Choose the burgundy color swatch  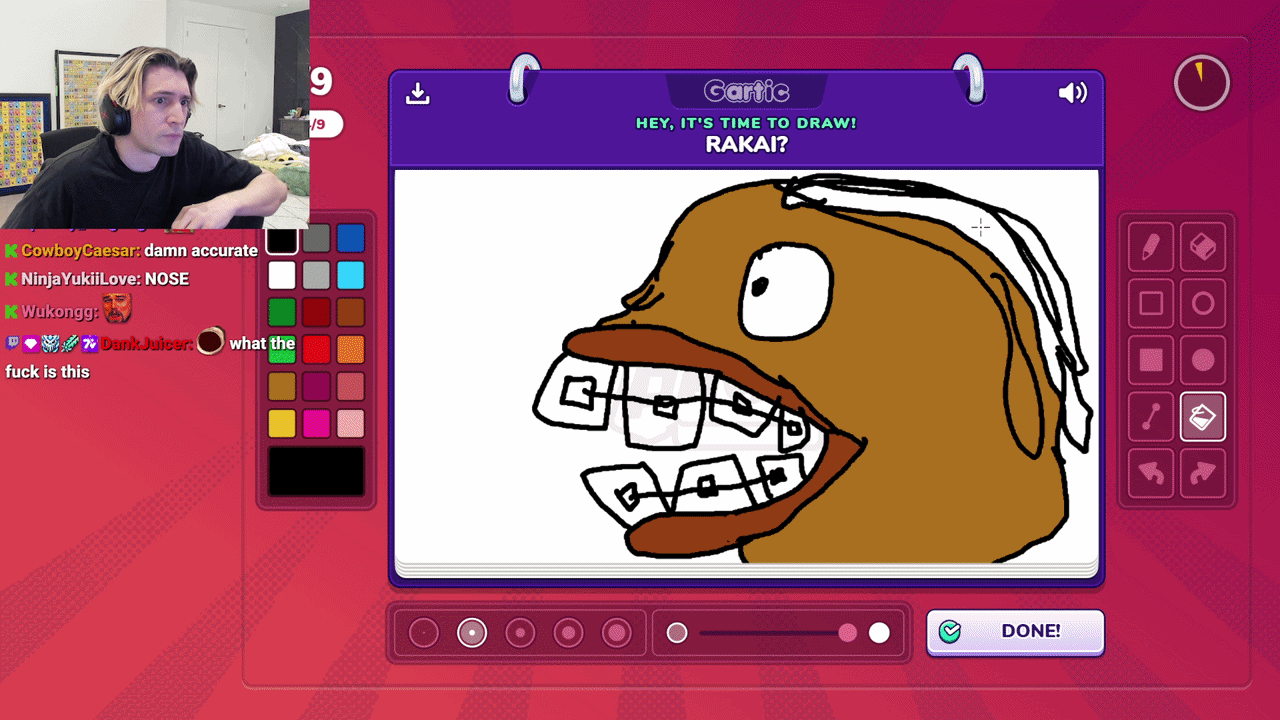316,386
